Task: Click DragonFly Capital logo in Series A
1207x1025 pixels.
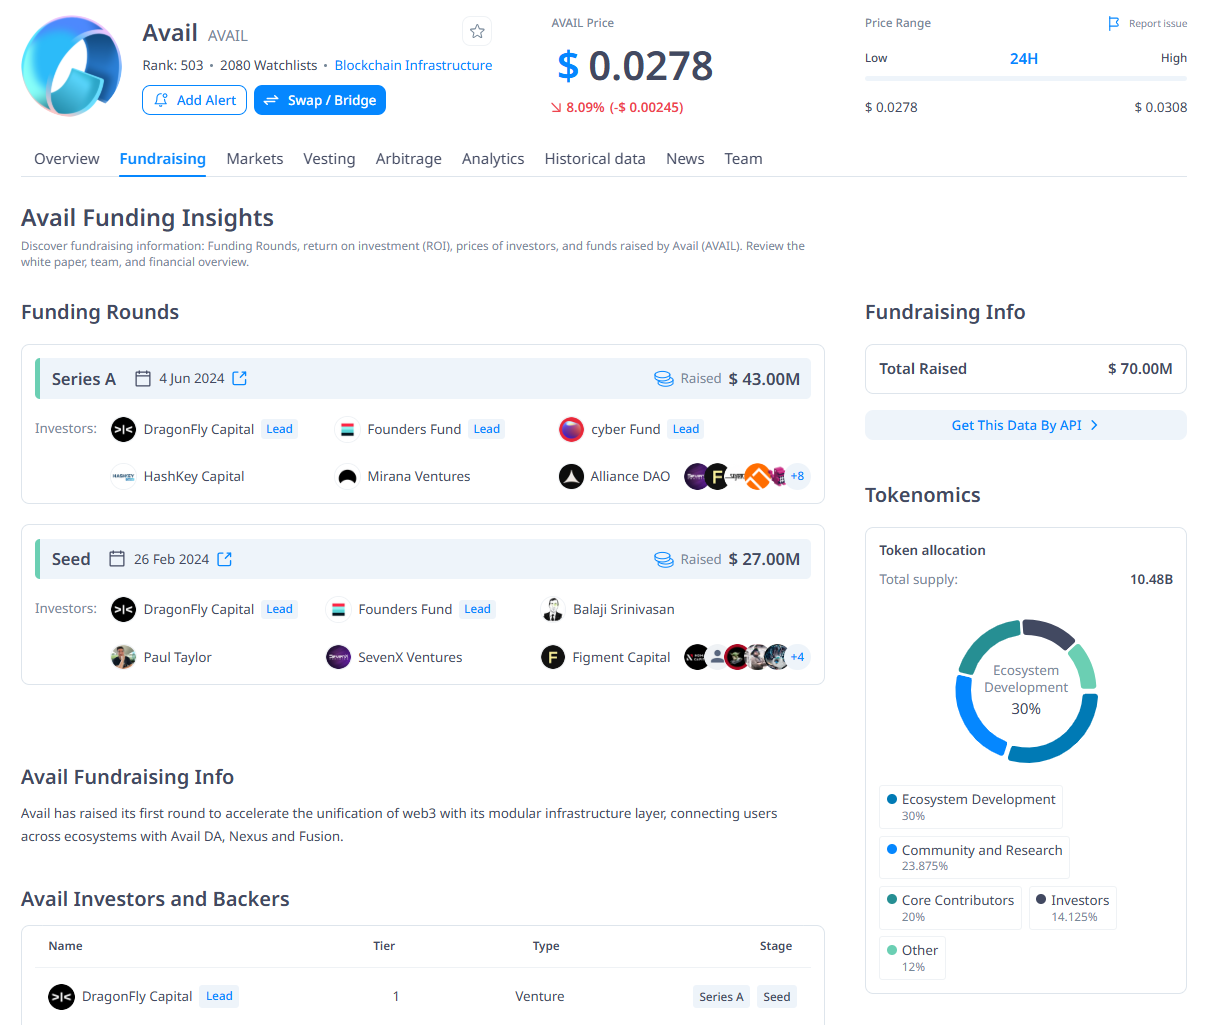Action: pos(123,429)
